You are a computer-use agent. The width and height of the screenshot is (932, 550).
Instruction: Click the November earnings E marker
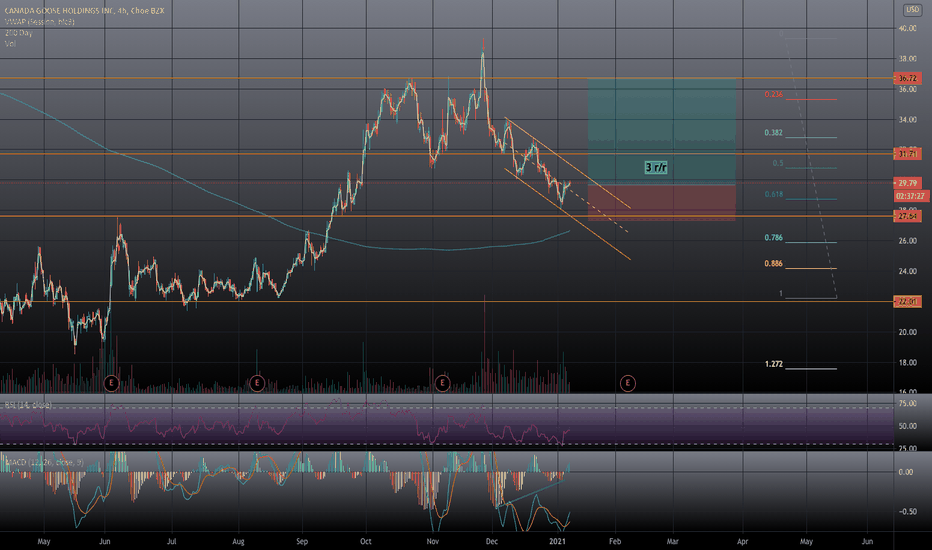[x=442, y=383]
